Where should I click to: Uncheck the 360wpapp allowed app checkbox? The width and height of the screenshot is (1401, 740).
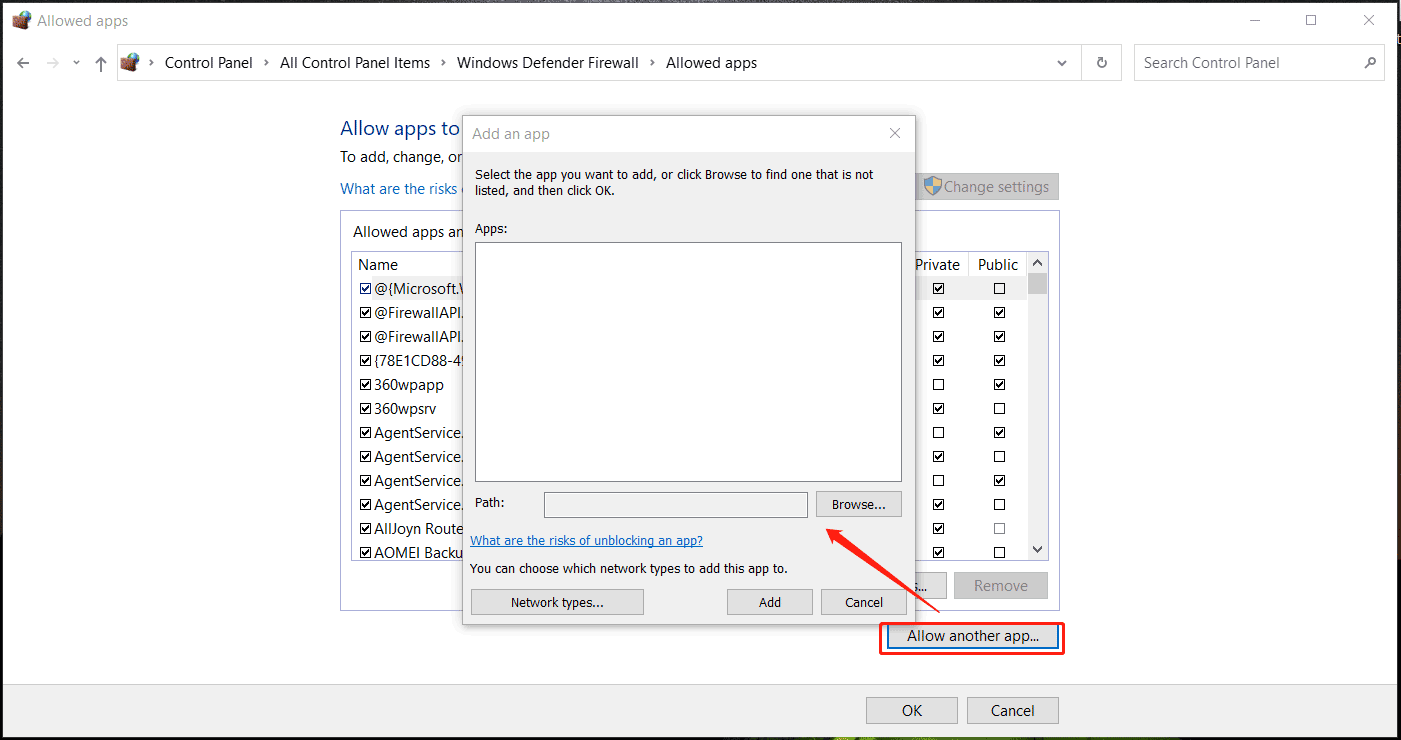[365, 384]
